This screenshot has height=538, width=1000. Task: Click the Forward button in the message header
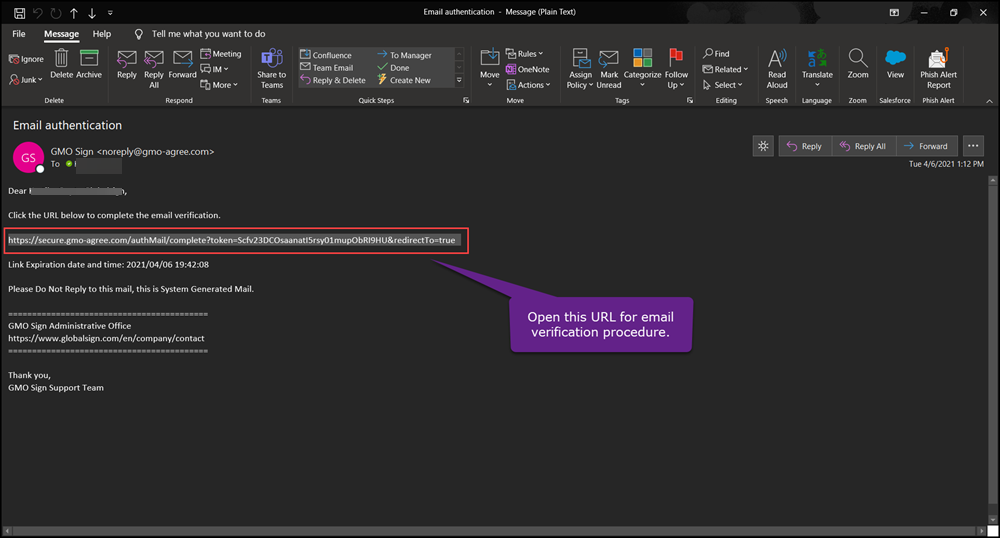(926, 146)
